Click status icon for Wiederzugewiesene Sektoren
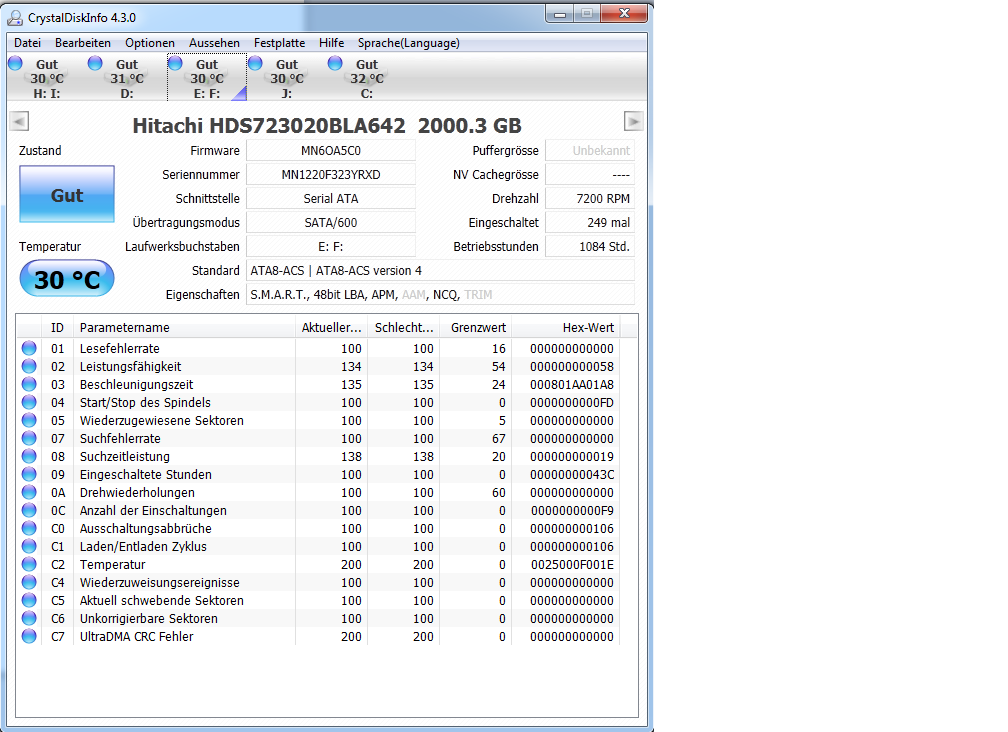The width and height of the screenshot is (1008, 732). (x=29, y=420)
